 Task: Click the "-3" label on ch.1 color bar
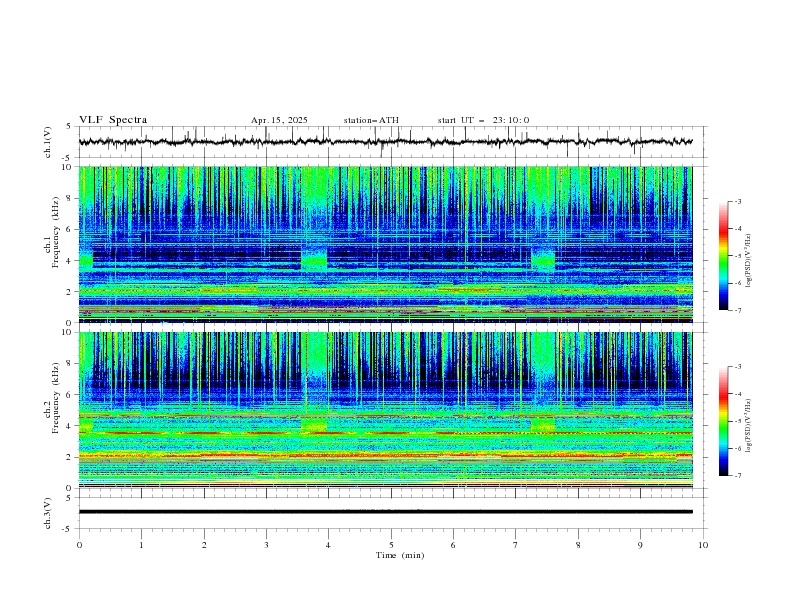pos(737,201)
